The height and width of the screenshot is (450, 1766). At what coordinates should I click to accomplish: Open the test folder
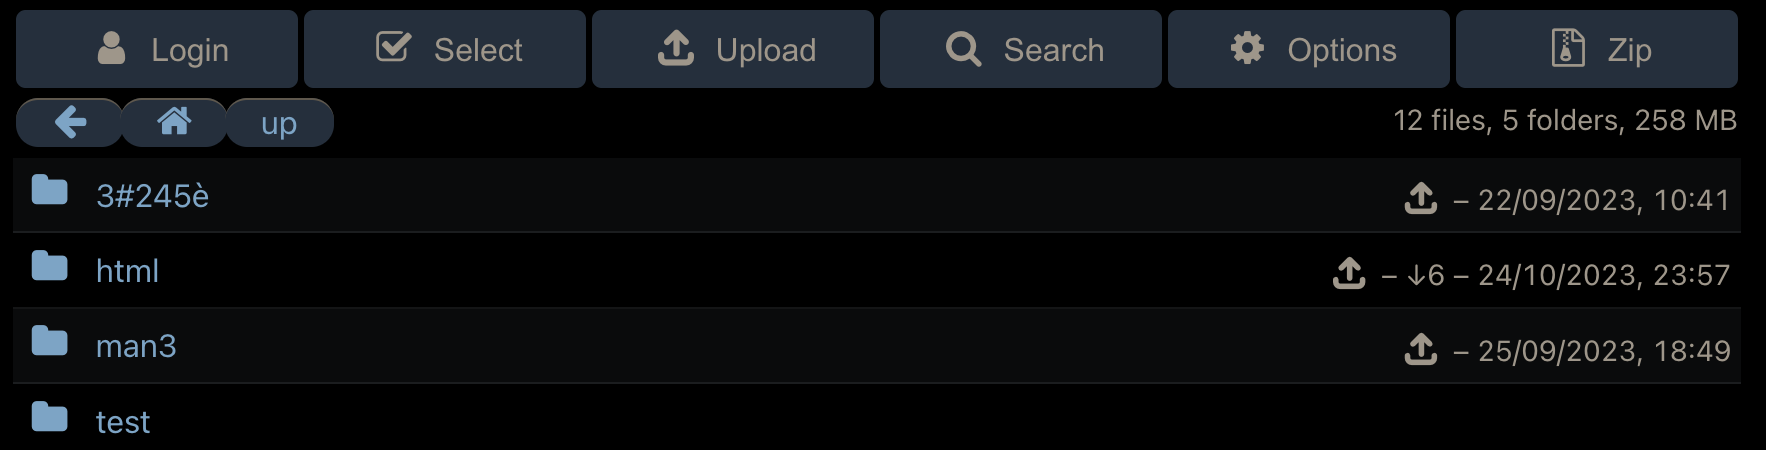pyautogui.click(x=123, y=422)
